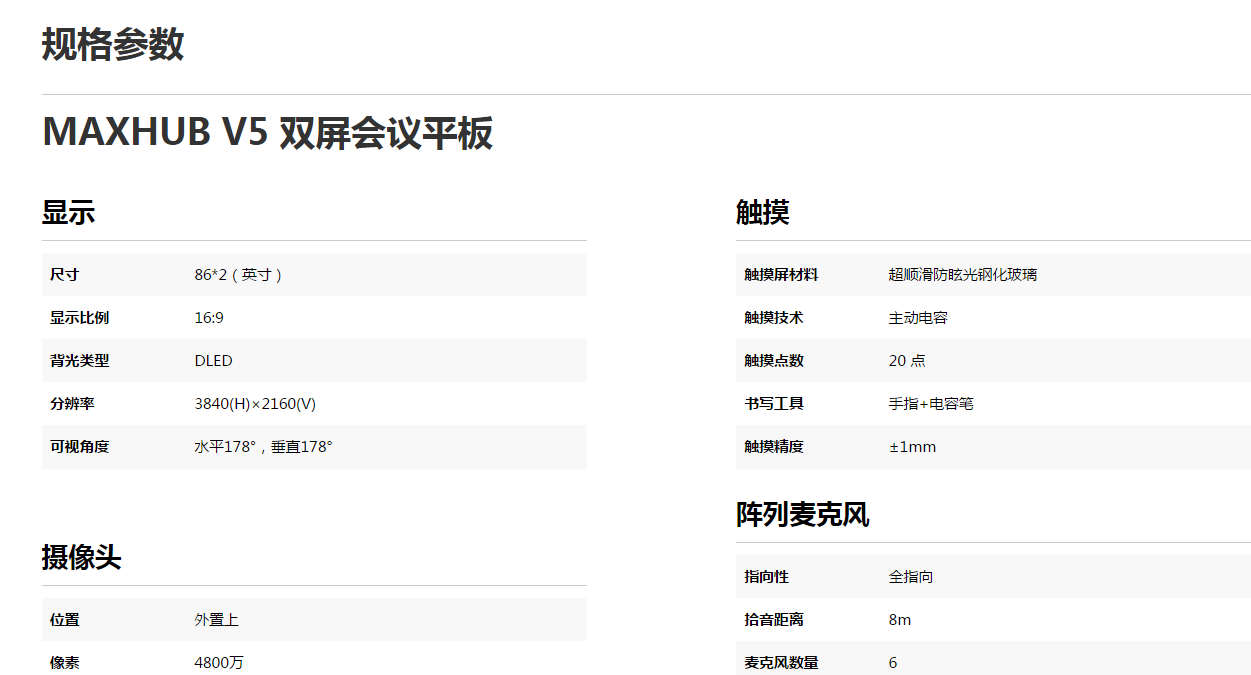This screenshot has width=1251, height=675.
Task: Click the DLED backlight type value
Action: 213,361
